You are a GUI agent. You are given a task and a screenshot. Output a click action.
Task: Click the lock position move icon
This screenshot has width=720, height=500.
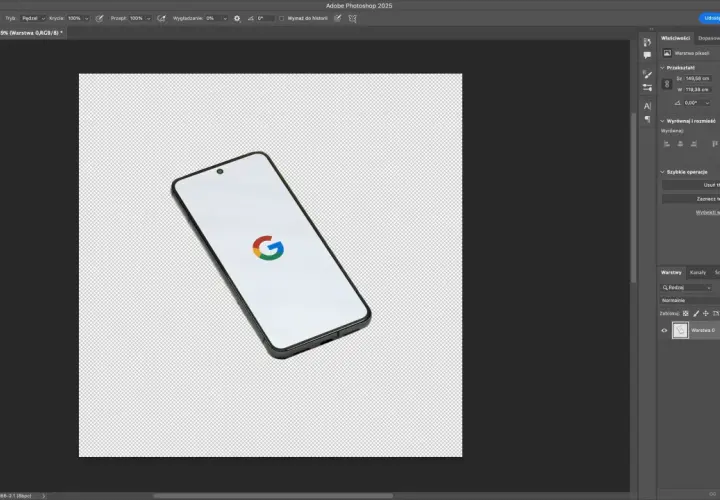pos(706,314)
